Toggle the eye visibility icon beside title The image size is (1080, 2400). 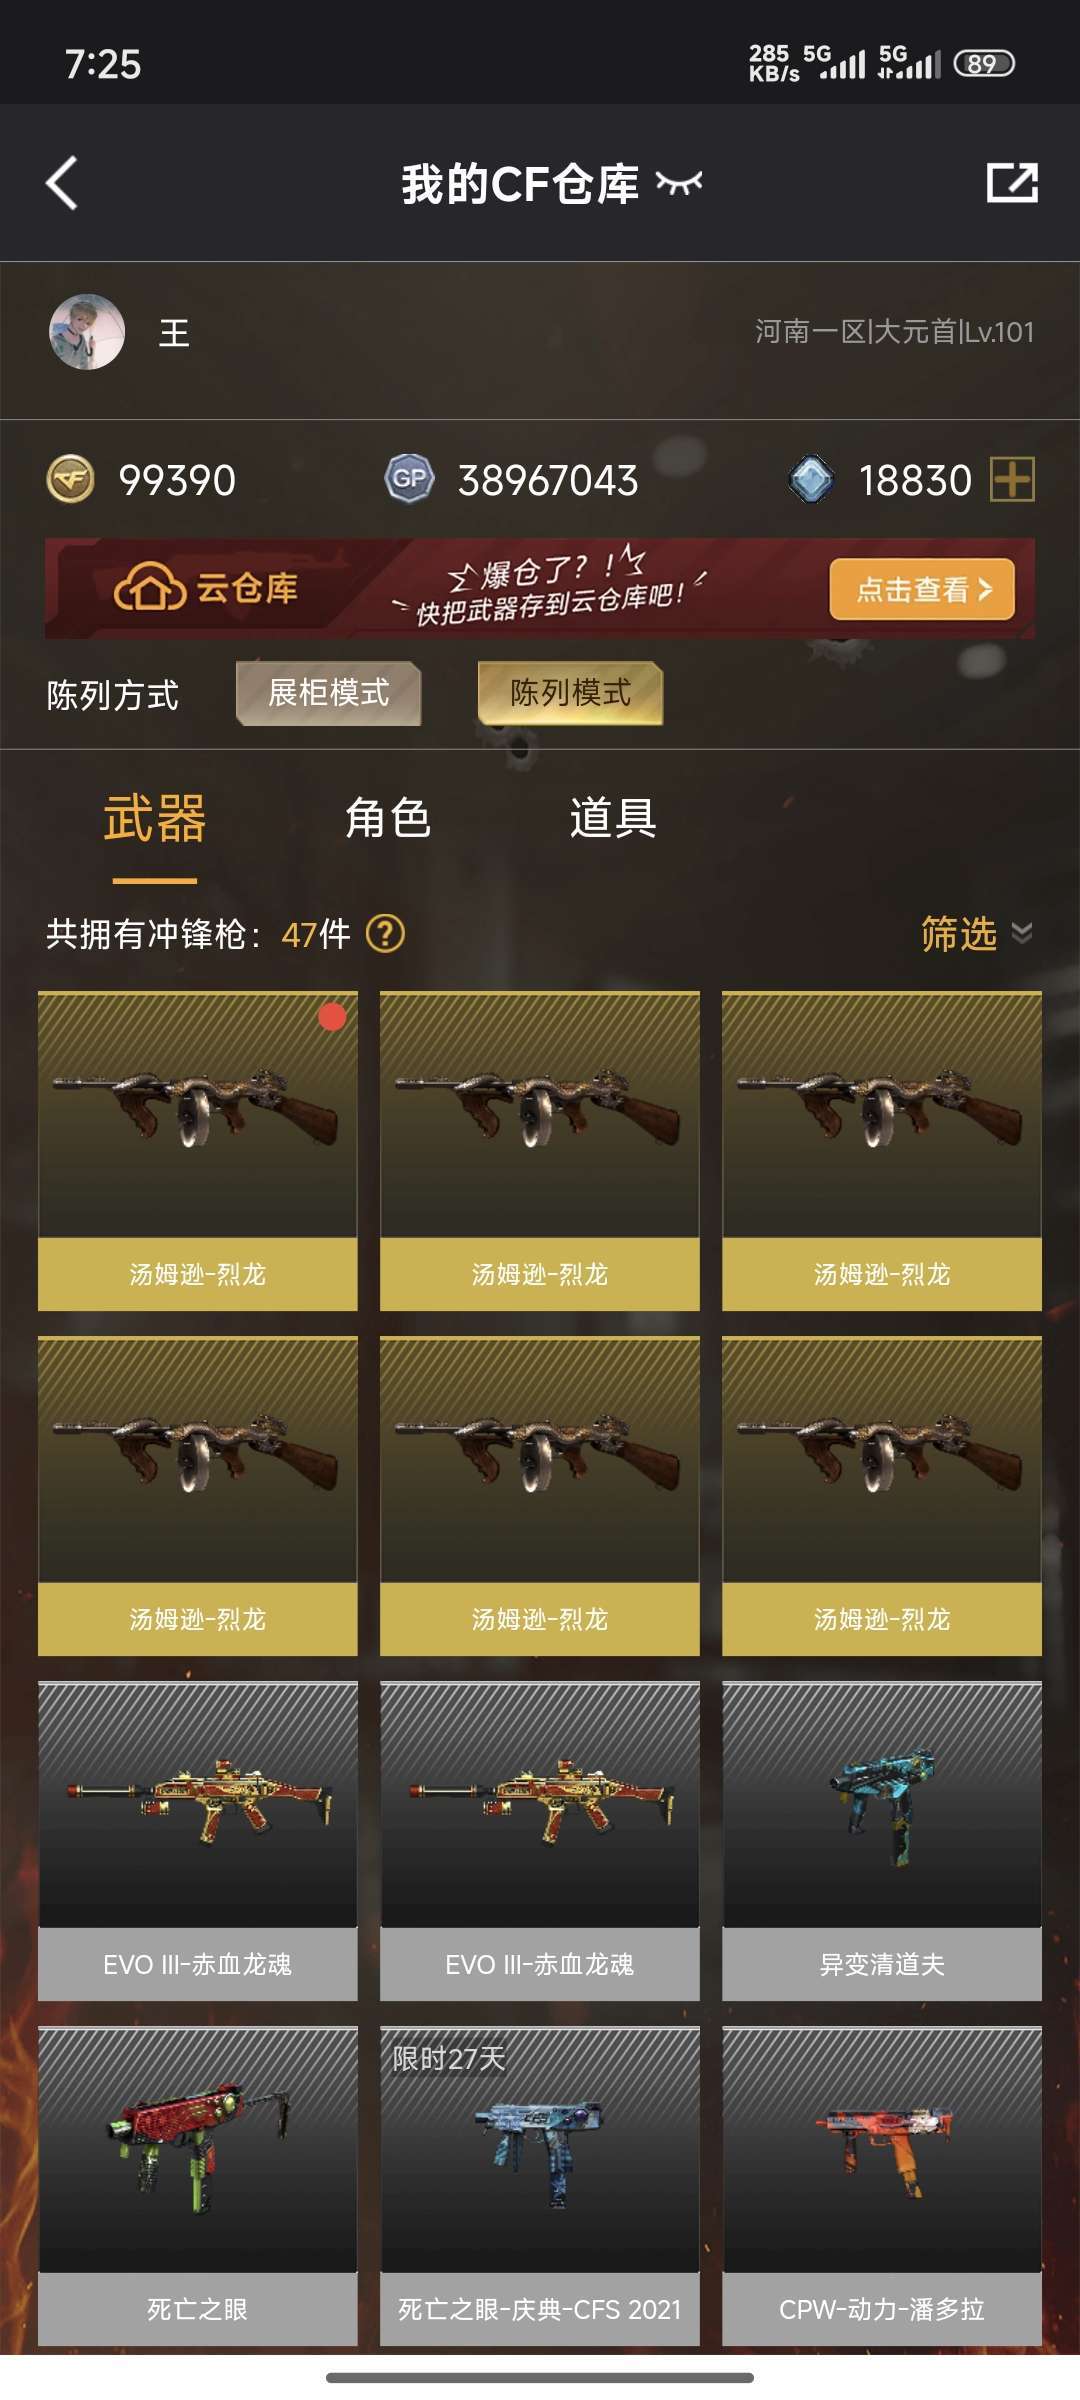(679, 183)
